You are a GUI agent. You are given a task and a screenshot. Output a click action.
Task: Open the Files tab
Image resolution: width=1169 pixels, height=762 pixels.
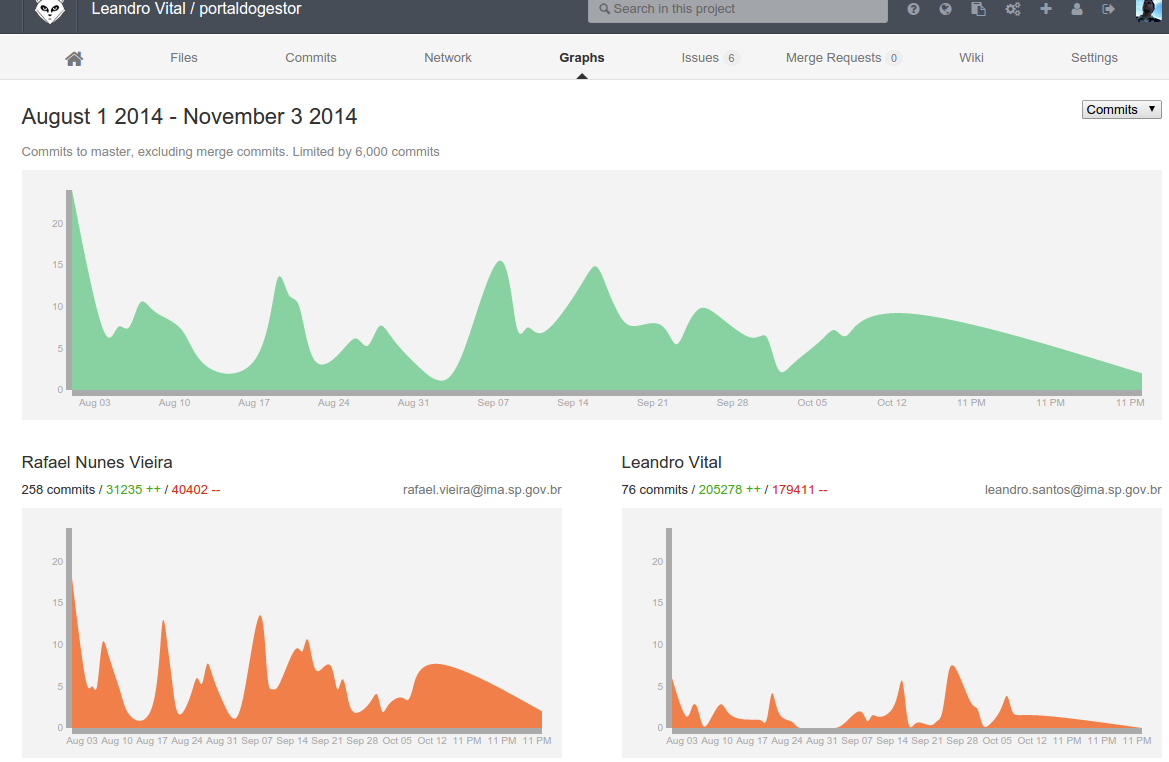(x=183, y=57)
